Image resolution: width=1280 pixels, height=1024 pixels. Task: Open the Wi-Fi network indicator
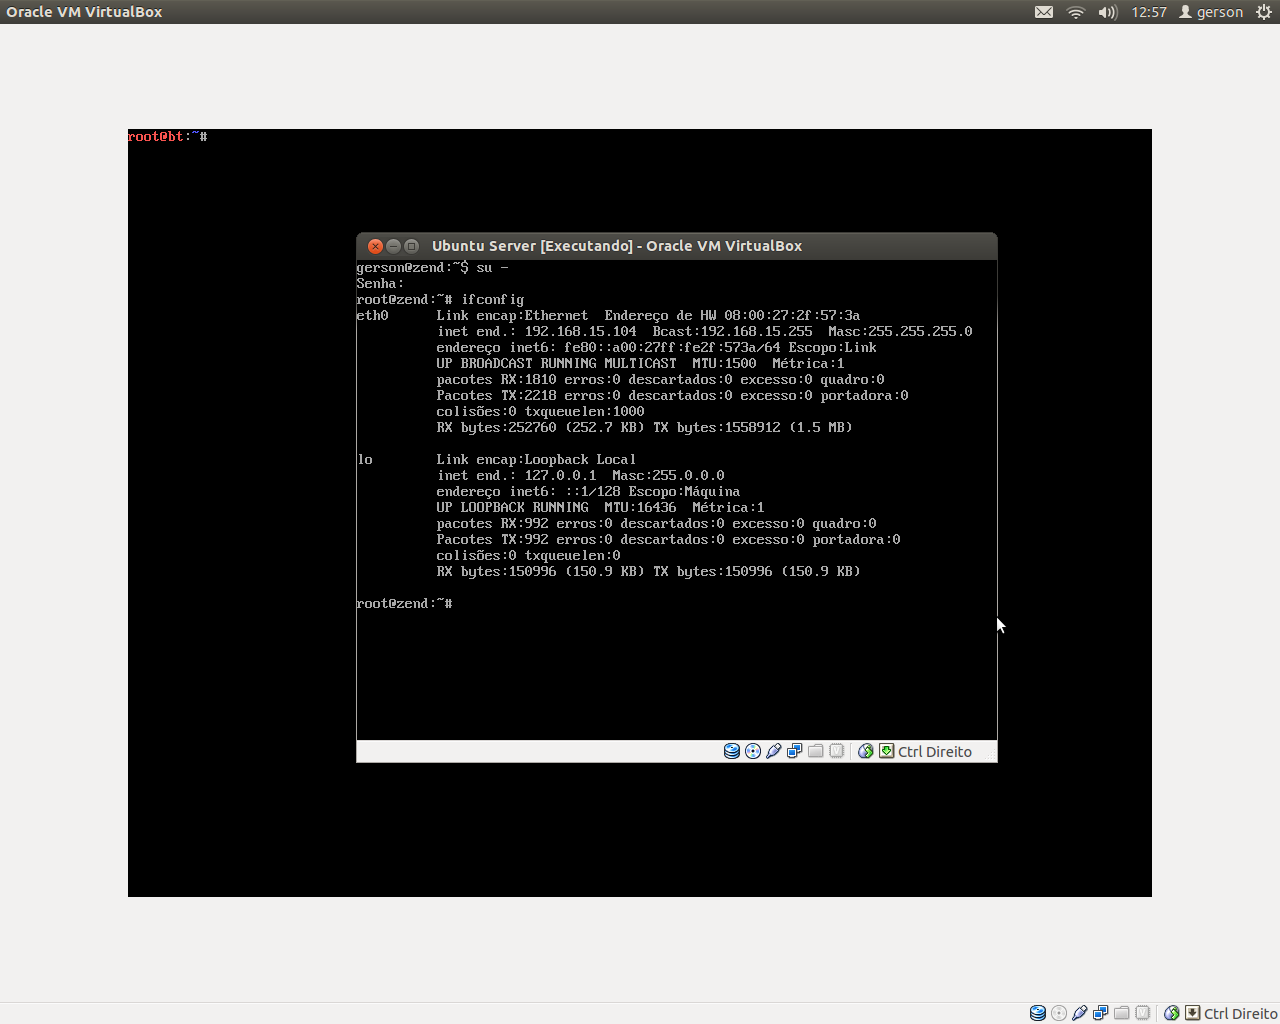tap(1076, 12)
